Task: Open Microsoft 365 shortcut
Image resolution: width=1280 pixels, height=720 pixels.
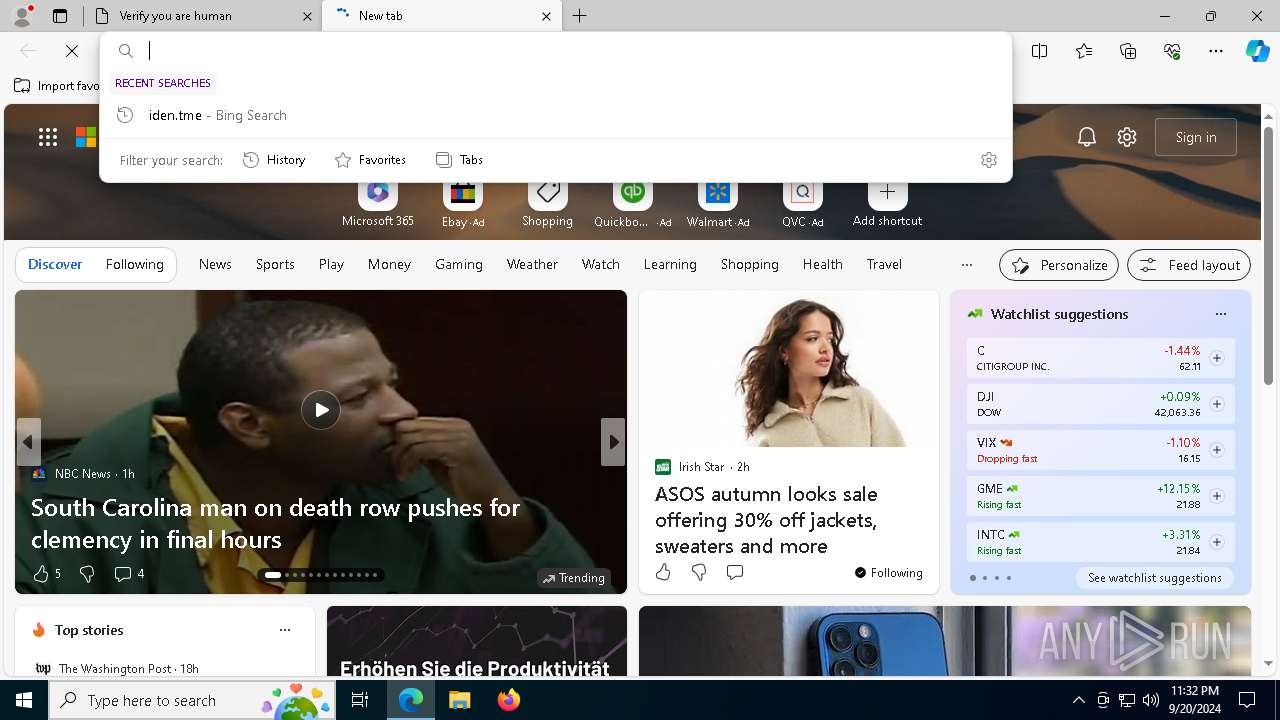Action: [x=377, y=204]
